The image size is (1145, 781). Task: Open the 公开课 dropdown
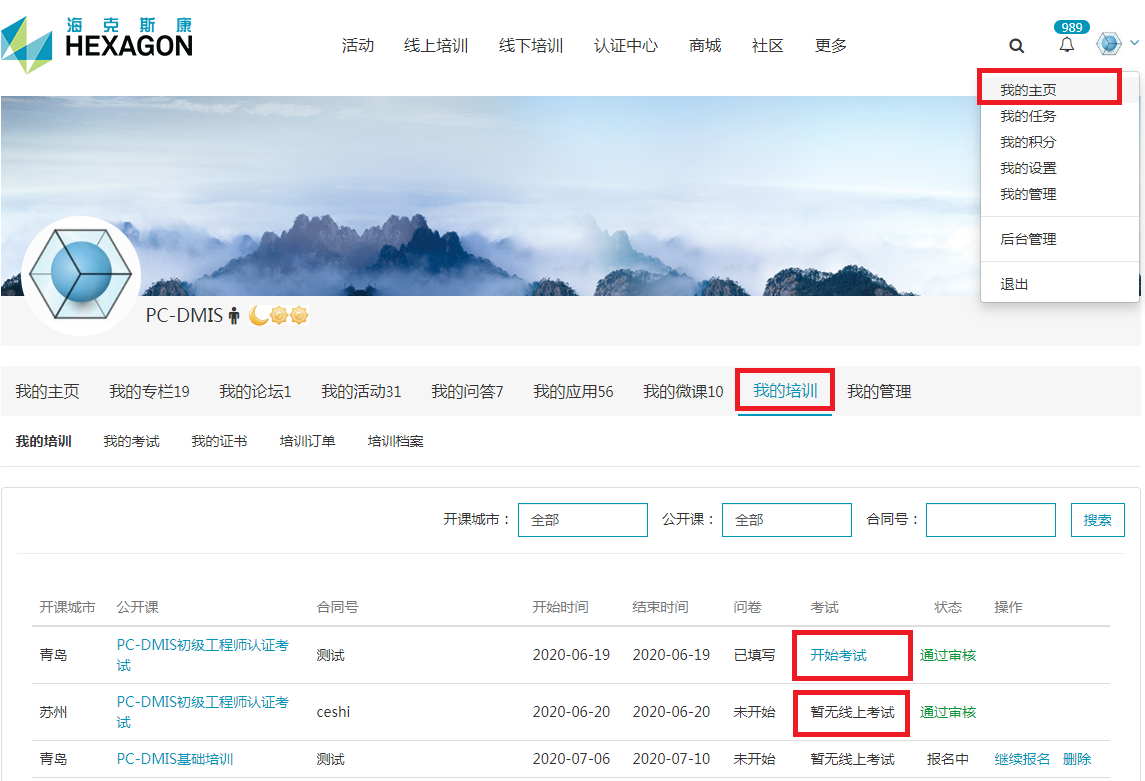[786, 520]
